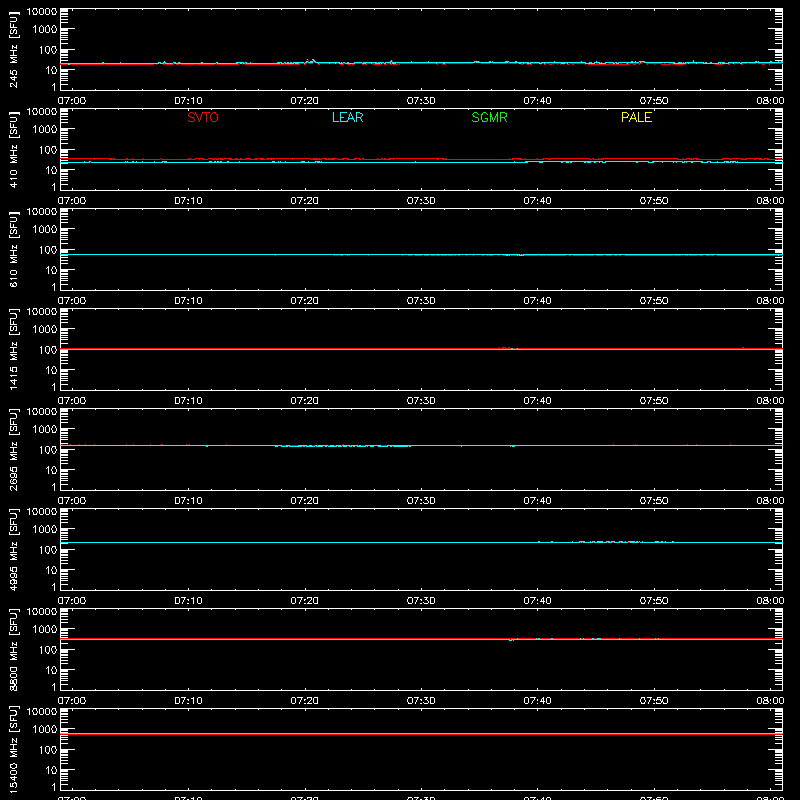Click 07:30 label under the 8800 MHz panel
This screenshot has height=800, width=800.
[x=421, y=701]
